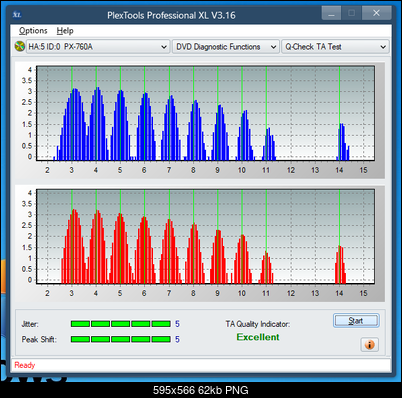402x398 pixels.
Task: Click the orange info icon button
Action: click(x=369, y=344)
